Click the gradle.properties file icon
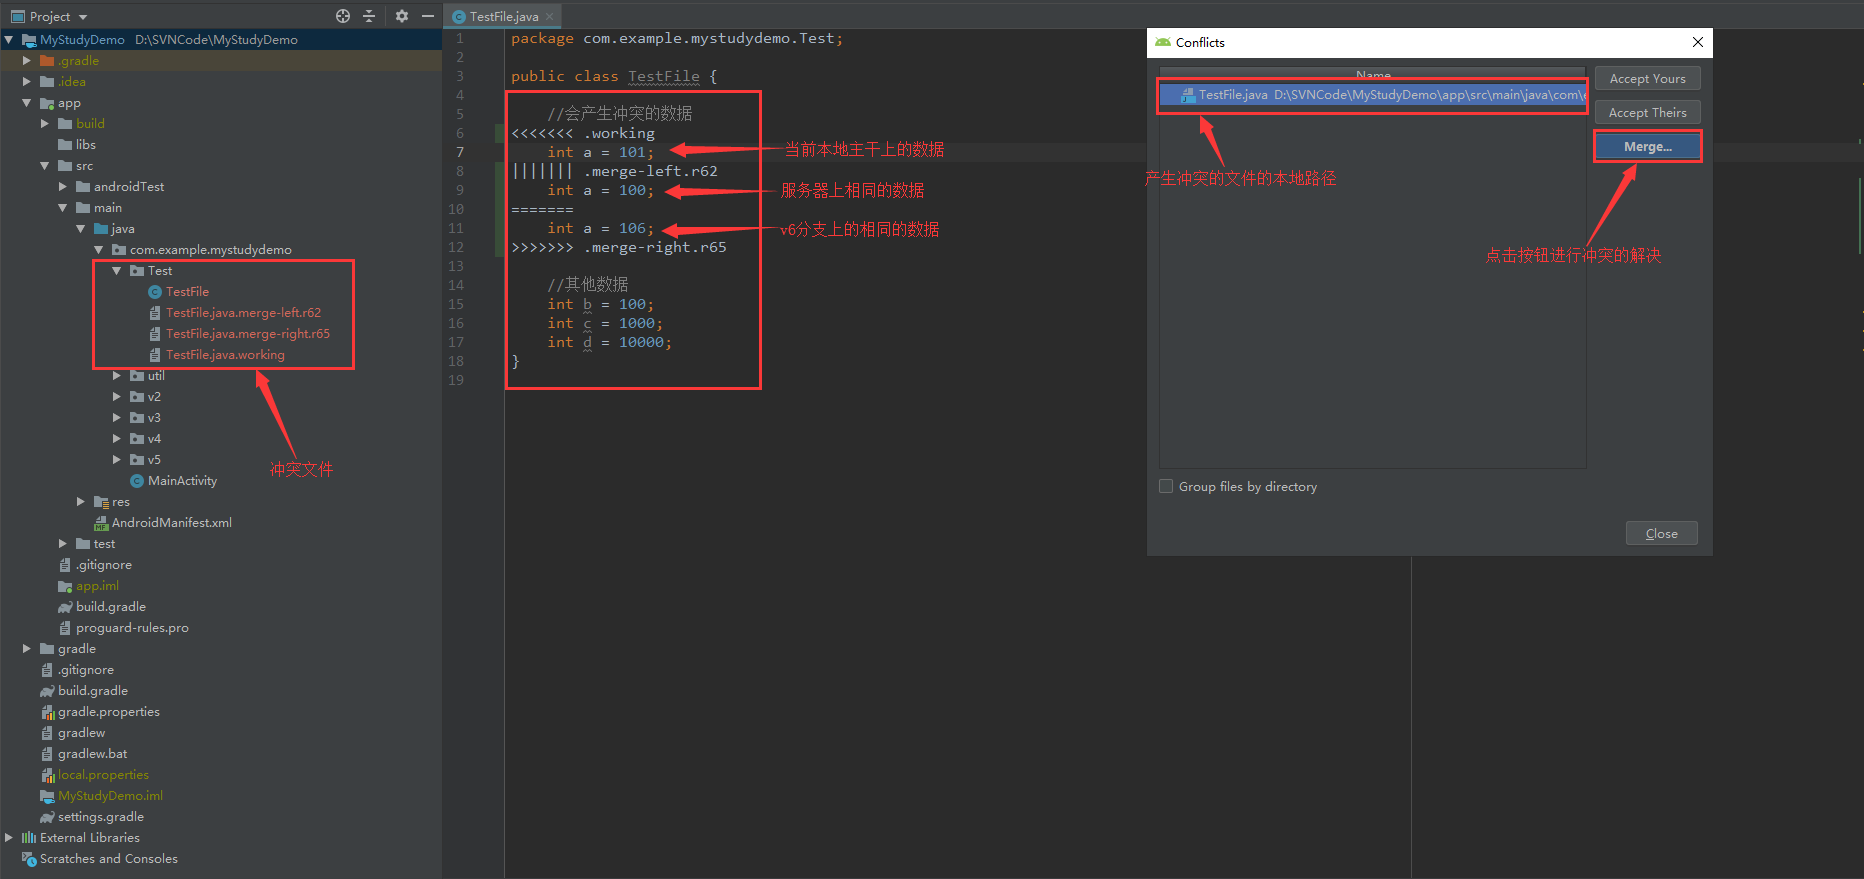This screenshot has height=879, width=1864. 47,712
